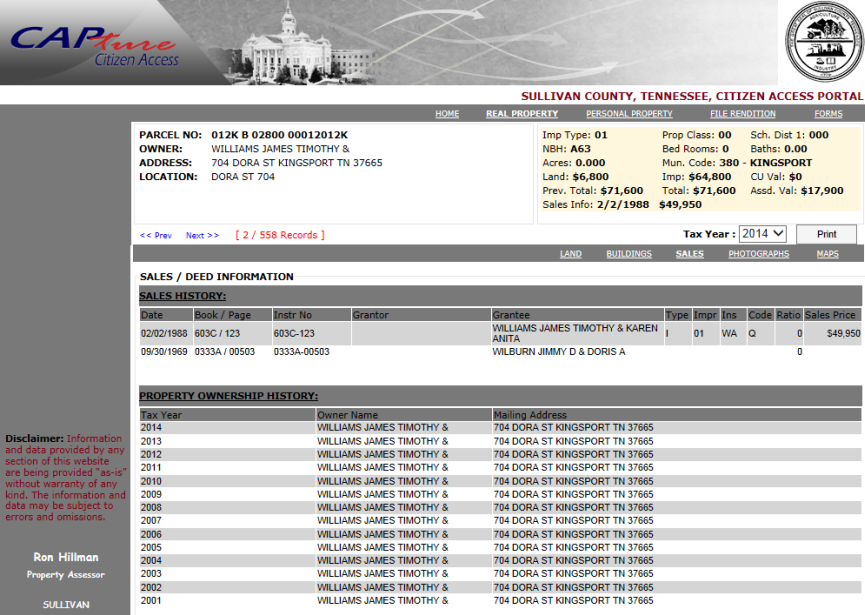
Task: Click the Ratio column header
Action: tap(789, 315)
